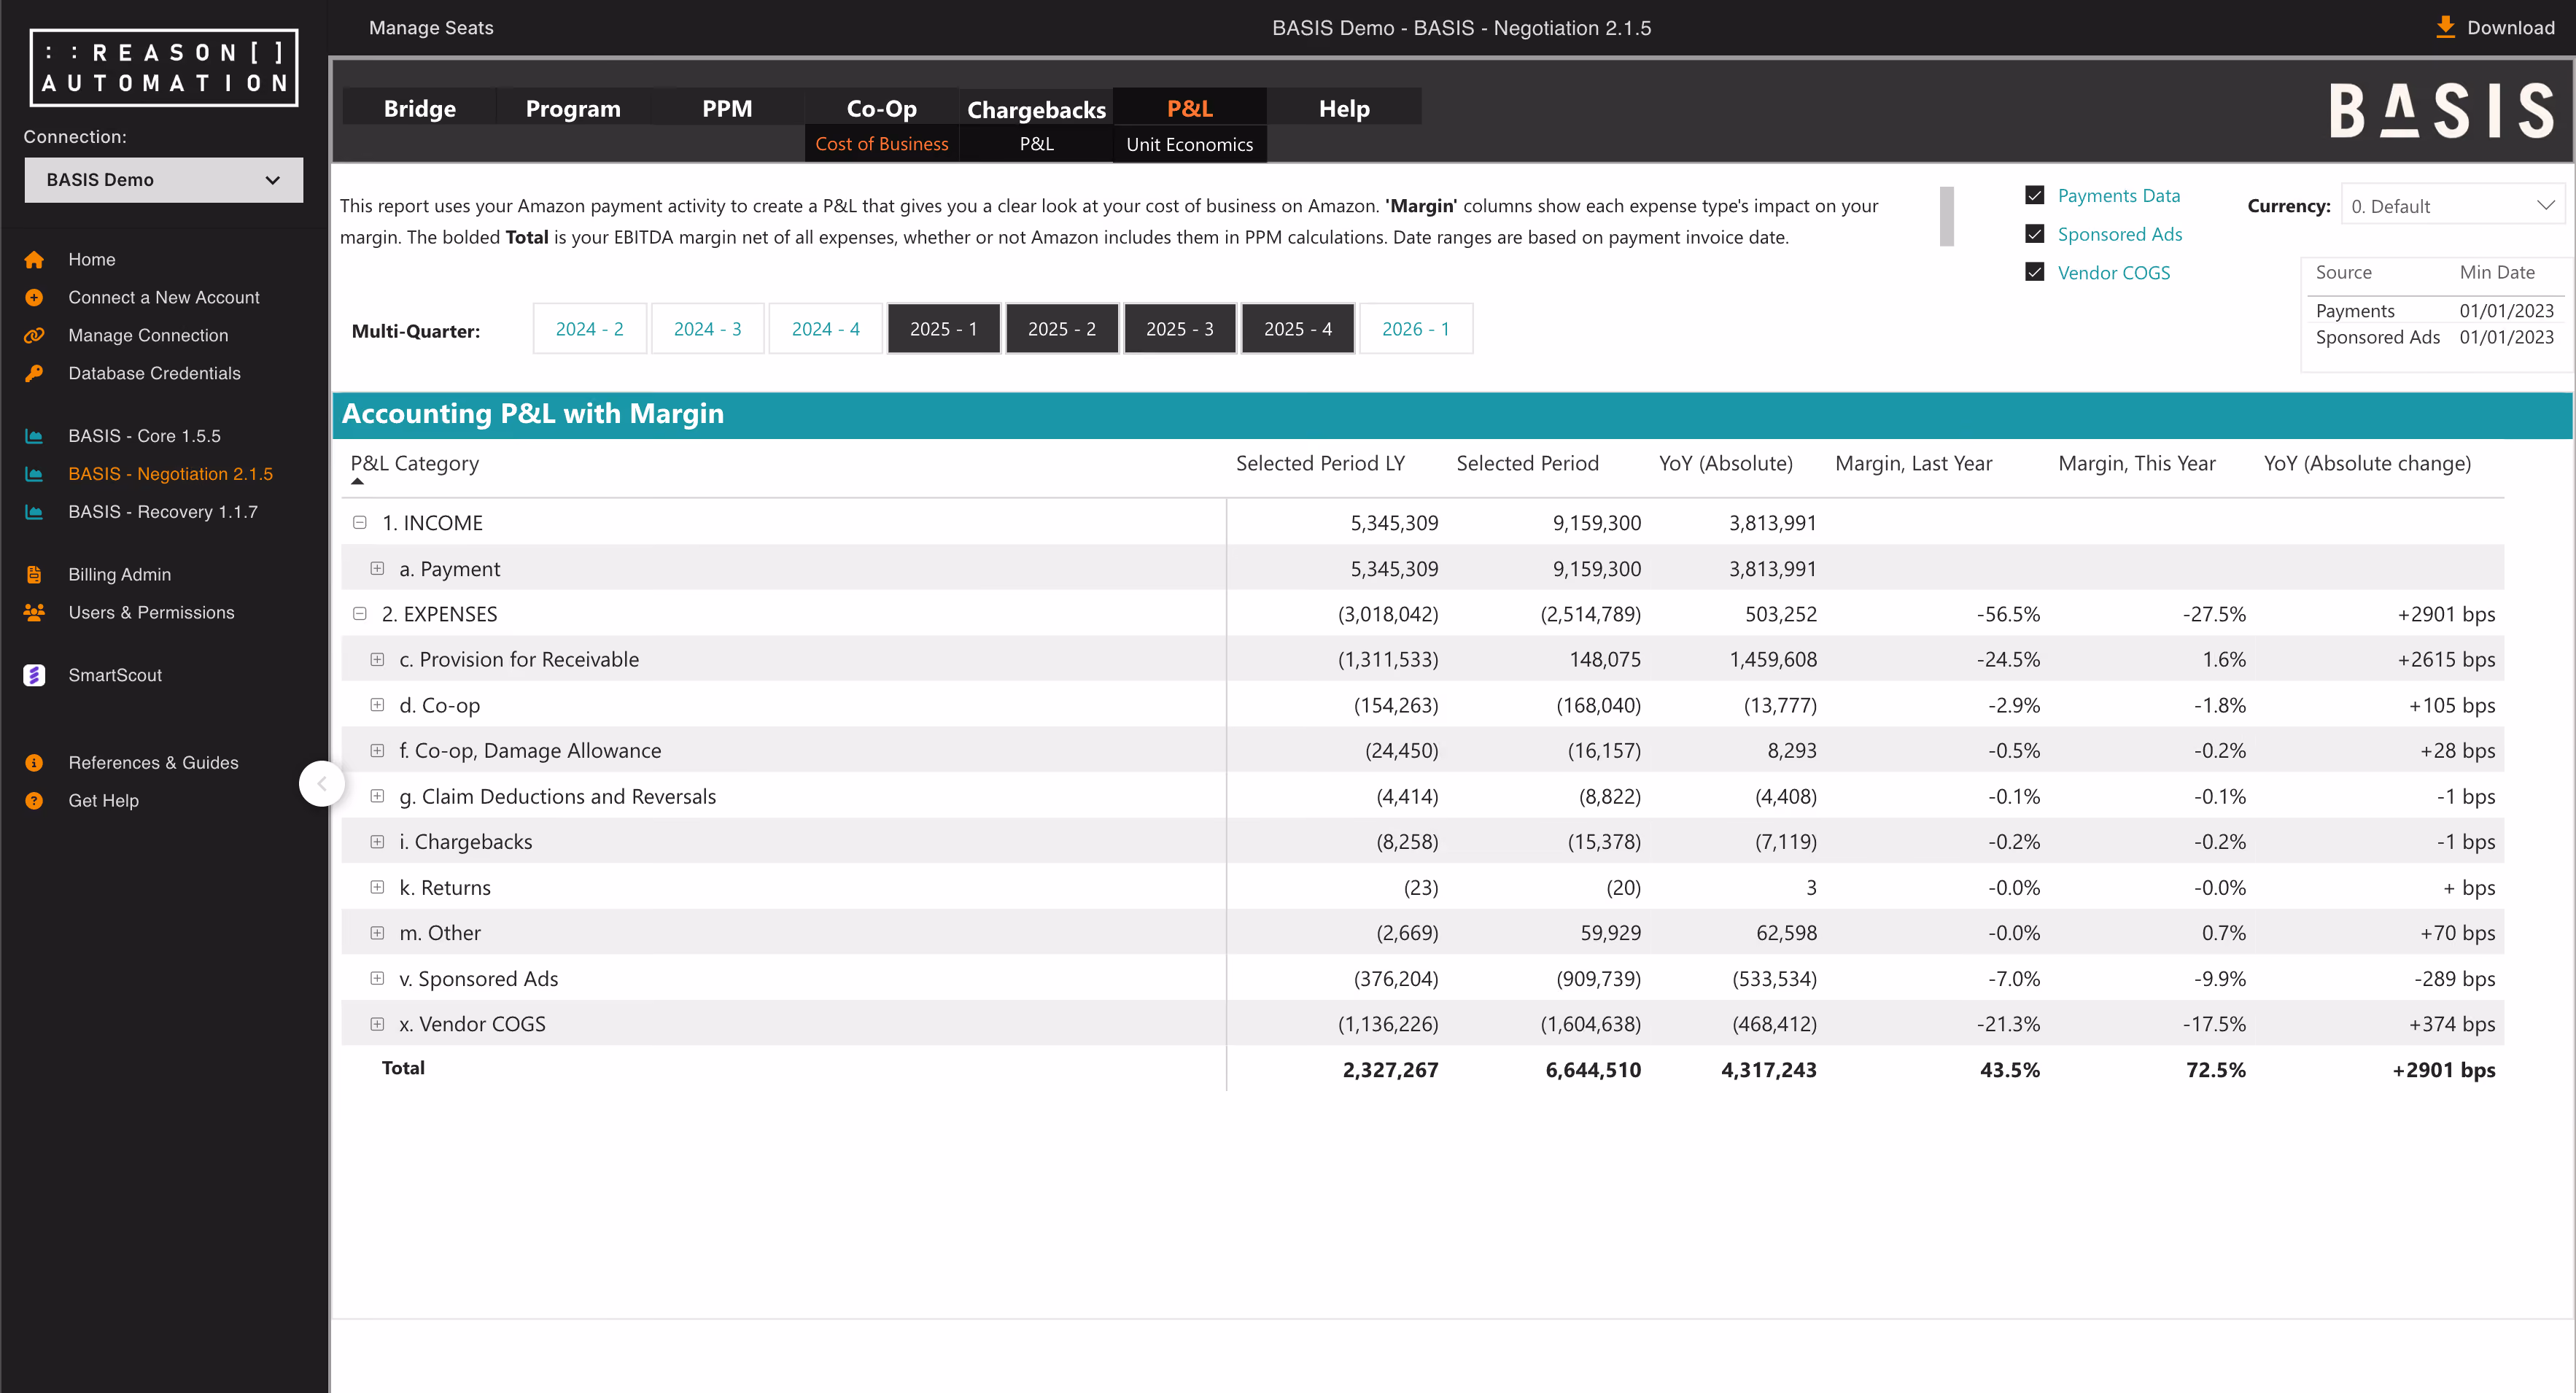The image size is (2576, 1393).
Task: Click EXPENSES margin +2901 bps cell
Action: pos(2446,614)
